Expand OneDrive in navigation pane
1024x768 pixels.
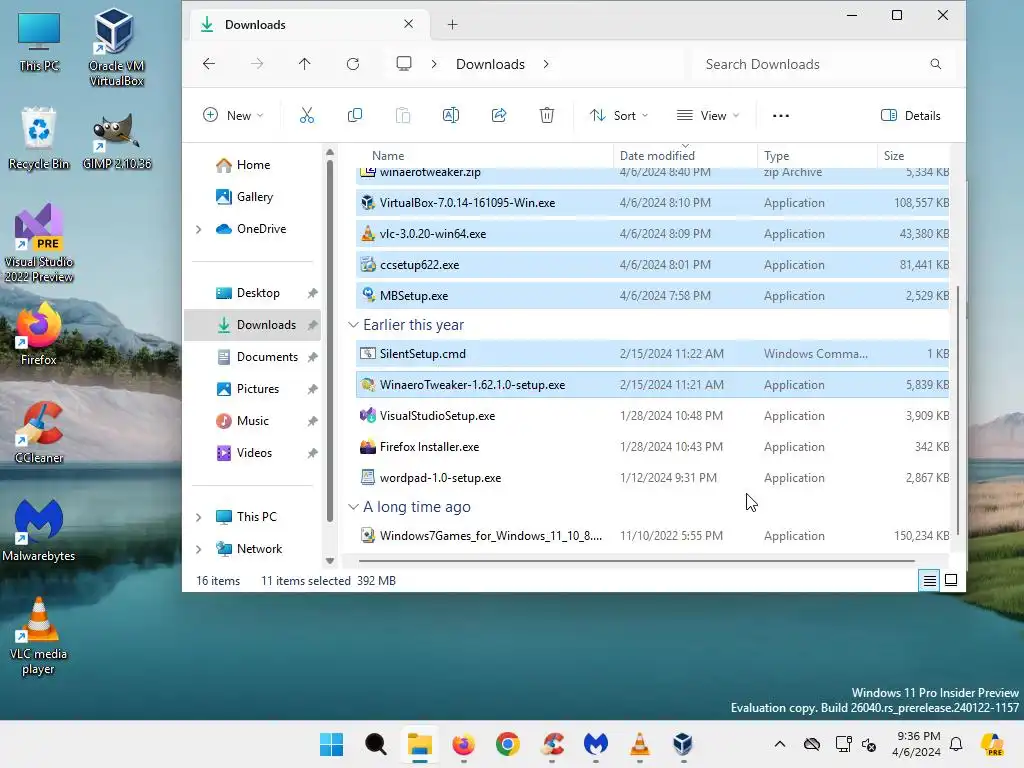(x=199, y=229)
